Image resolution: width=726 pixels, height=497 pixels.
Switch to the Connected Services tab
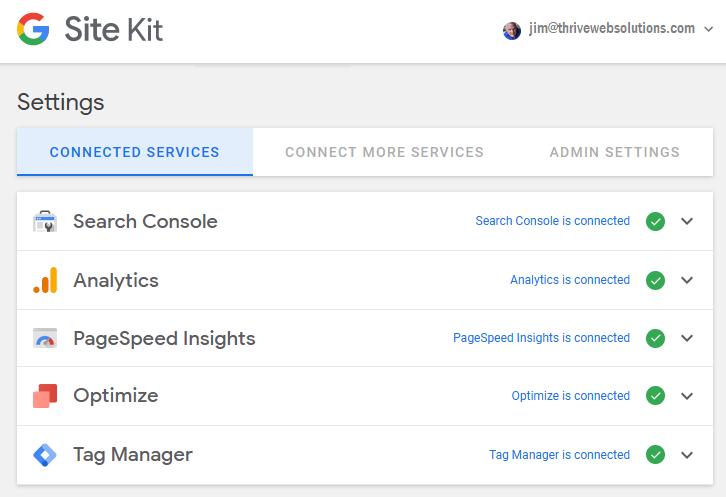[135, 152]
